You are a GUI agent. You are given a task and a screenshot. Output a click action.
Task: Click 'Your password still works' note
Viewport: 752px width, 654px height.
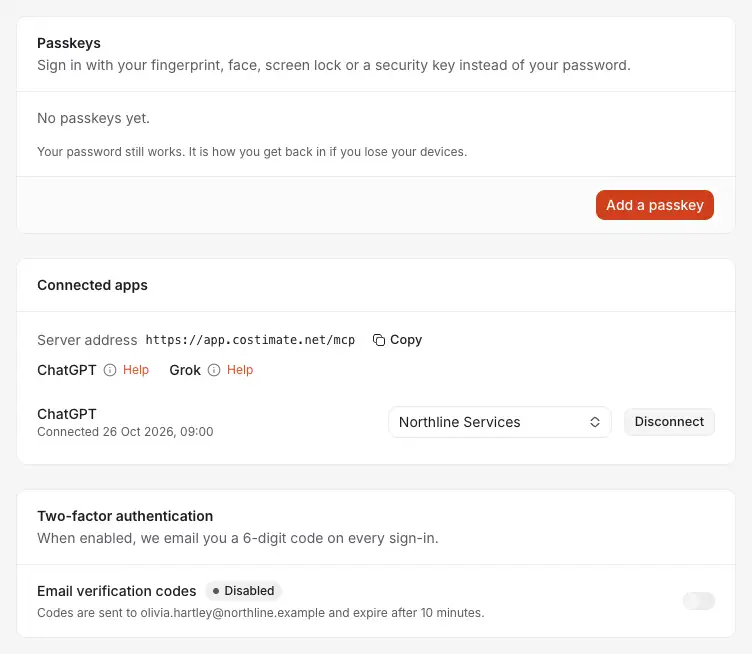(x=252, y=152)
